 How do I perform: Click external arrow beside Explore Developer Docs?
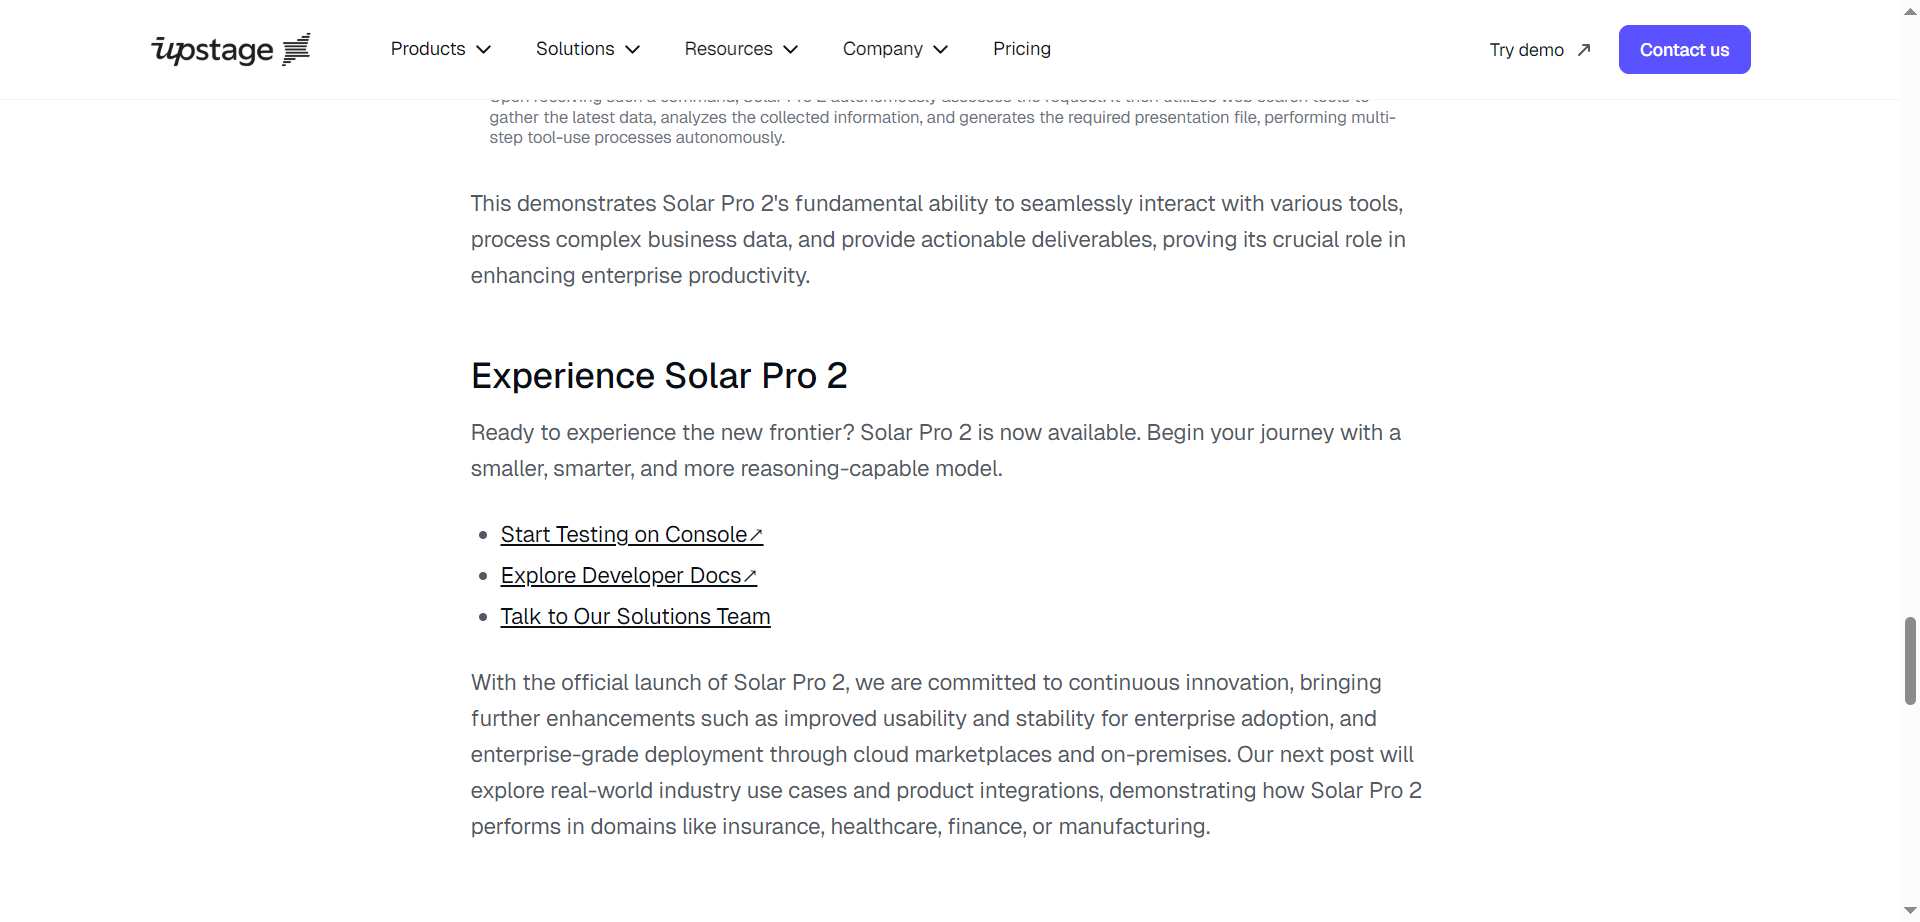click(750, 577)
